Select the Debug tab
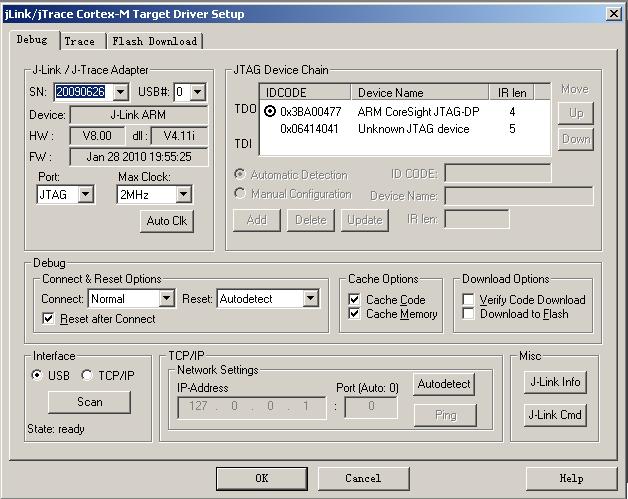This screenshot has height=499, width=628. pyautogui.click(x=32, y=40)
